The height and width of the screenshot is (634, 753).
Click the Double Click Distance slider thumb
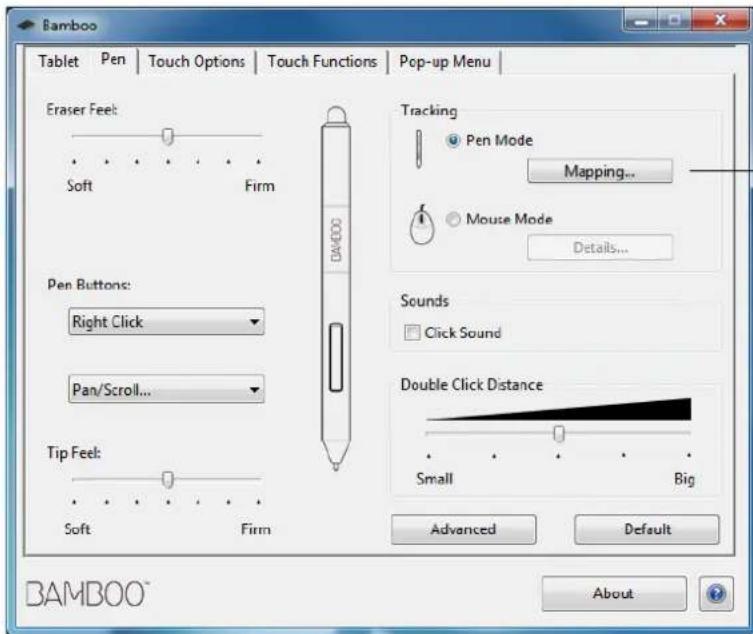[x=559, y=433]
